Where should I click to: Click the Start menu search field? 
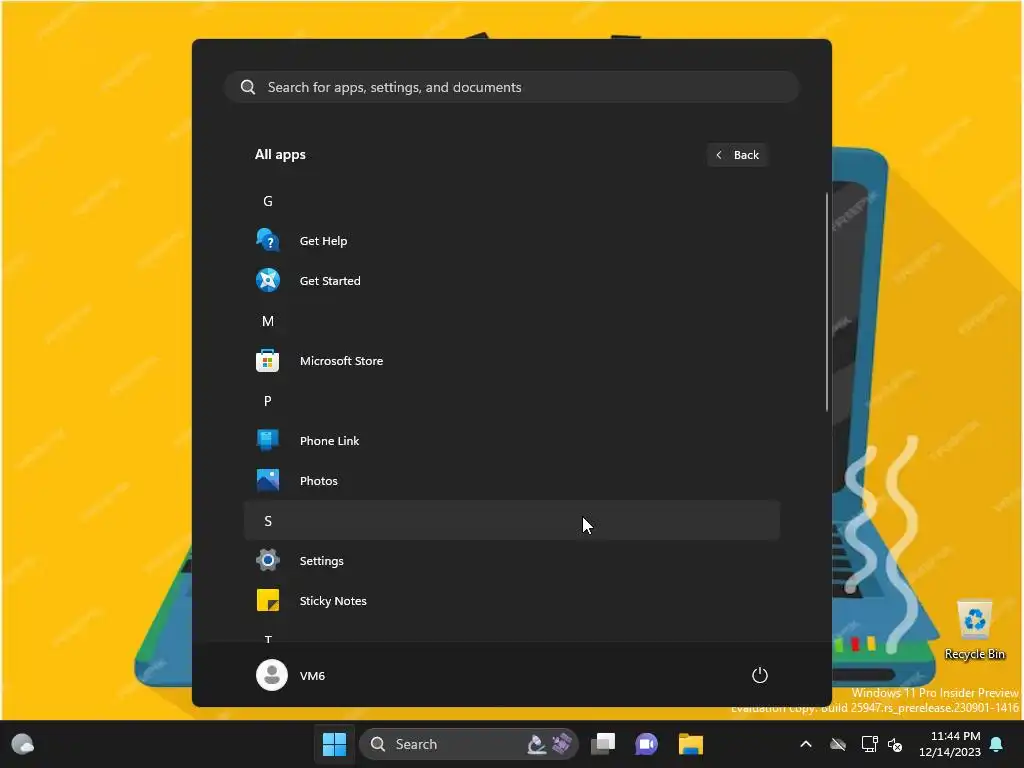tap(512, 87)
